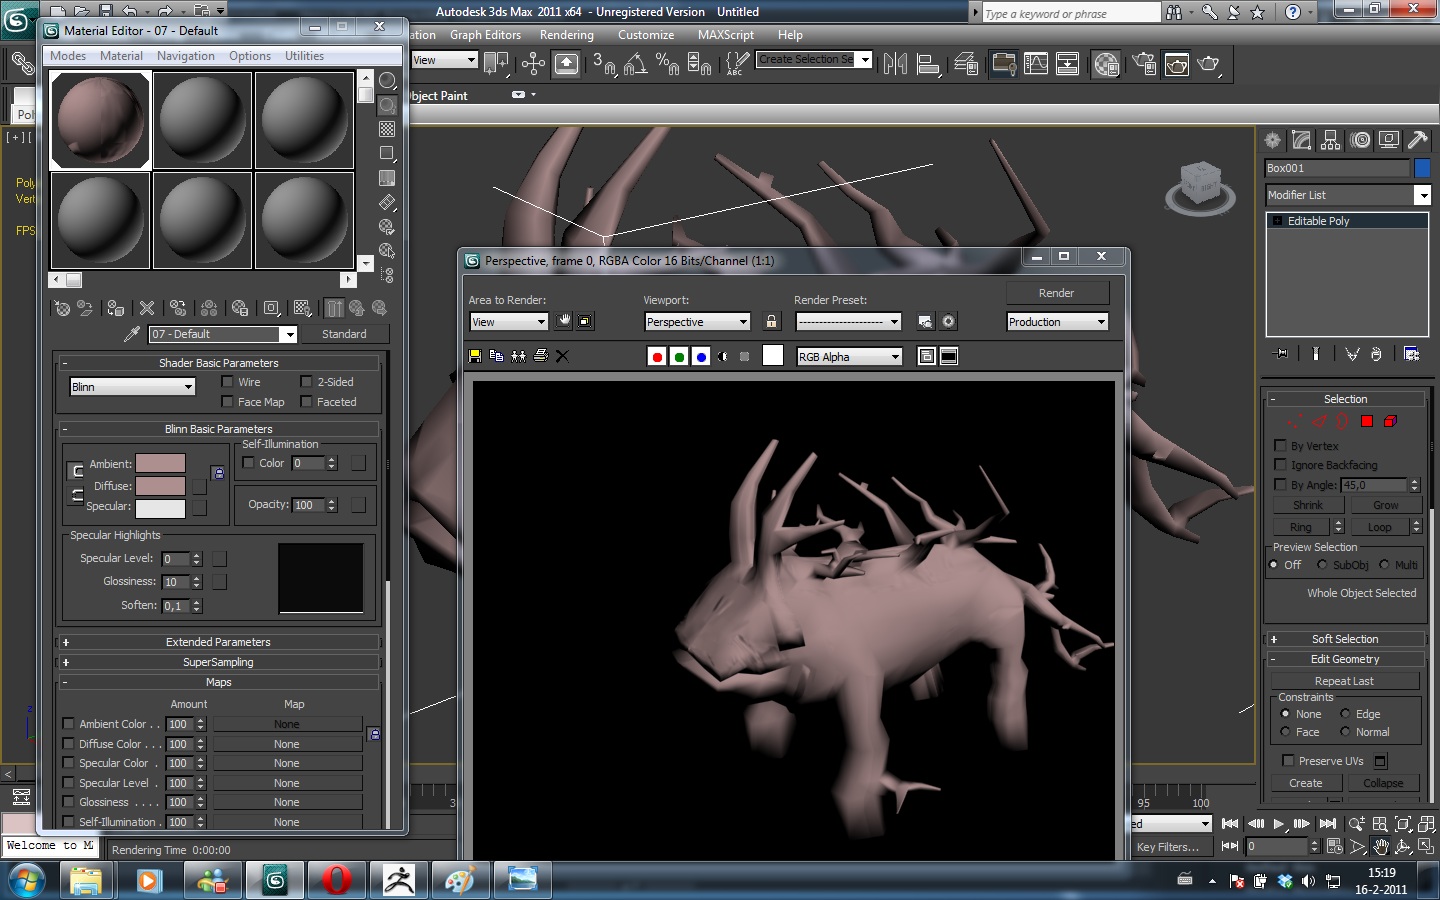Open Blinn shader type dropdown
The height and width of the screenshot is (900, 1440).
pyautogui.click(x=132, y=387)
